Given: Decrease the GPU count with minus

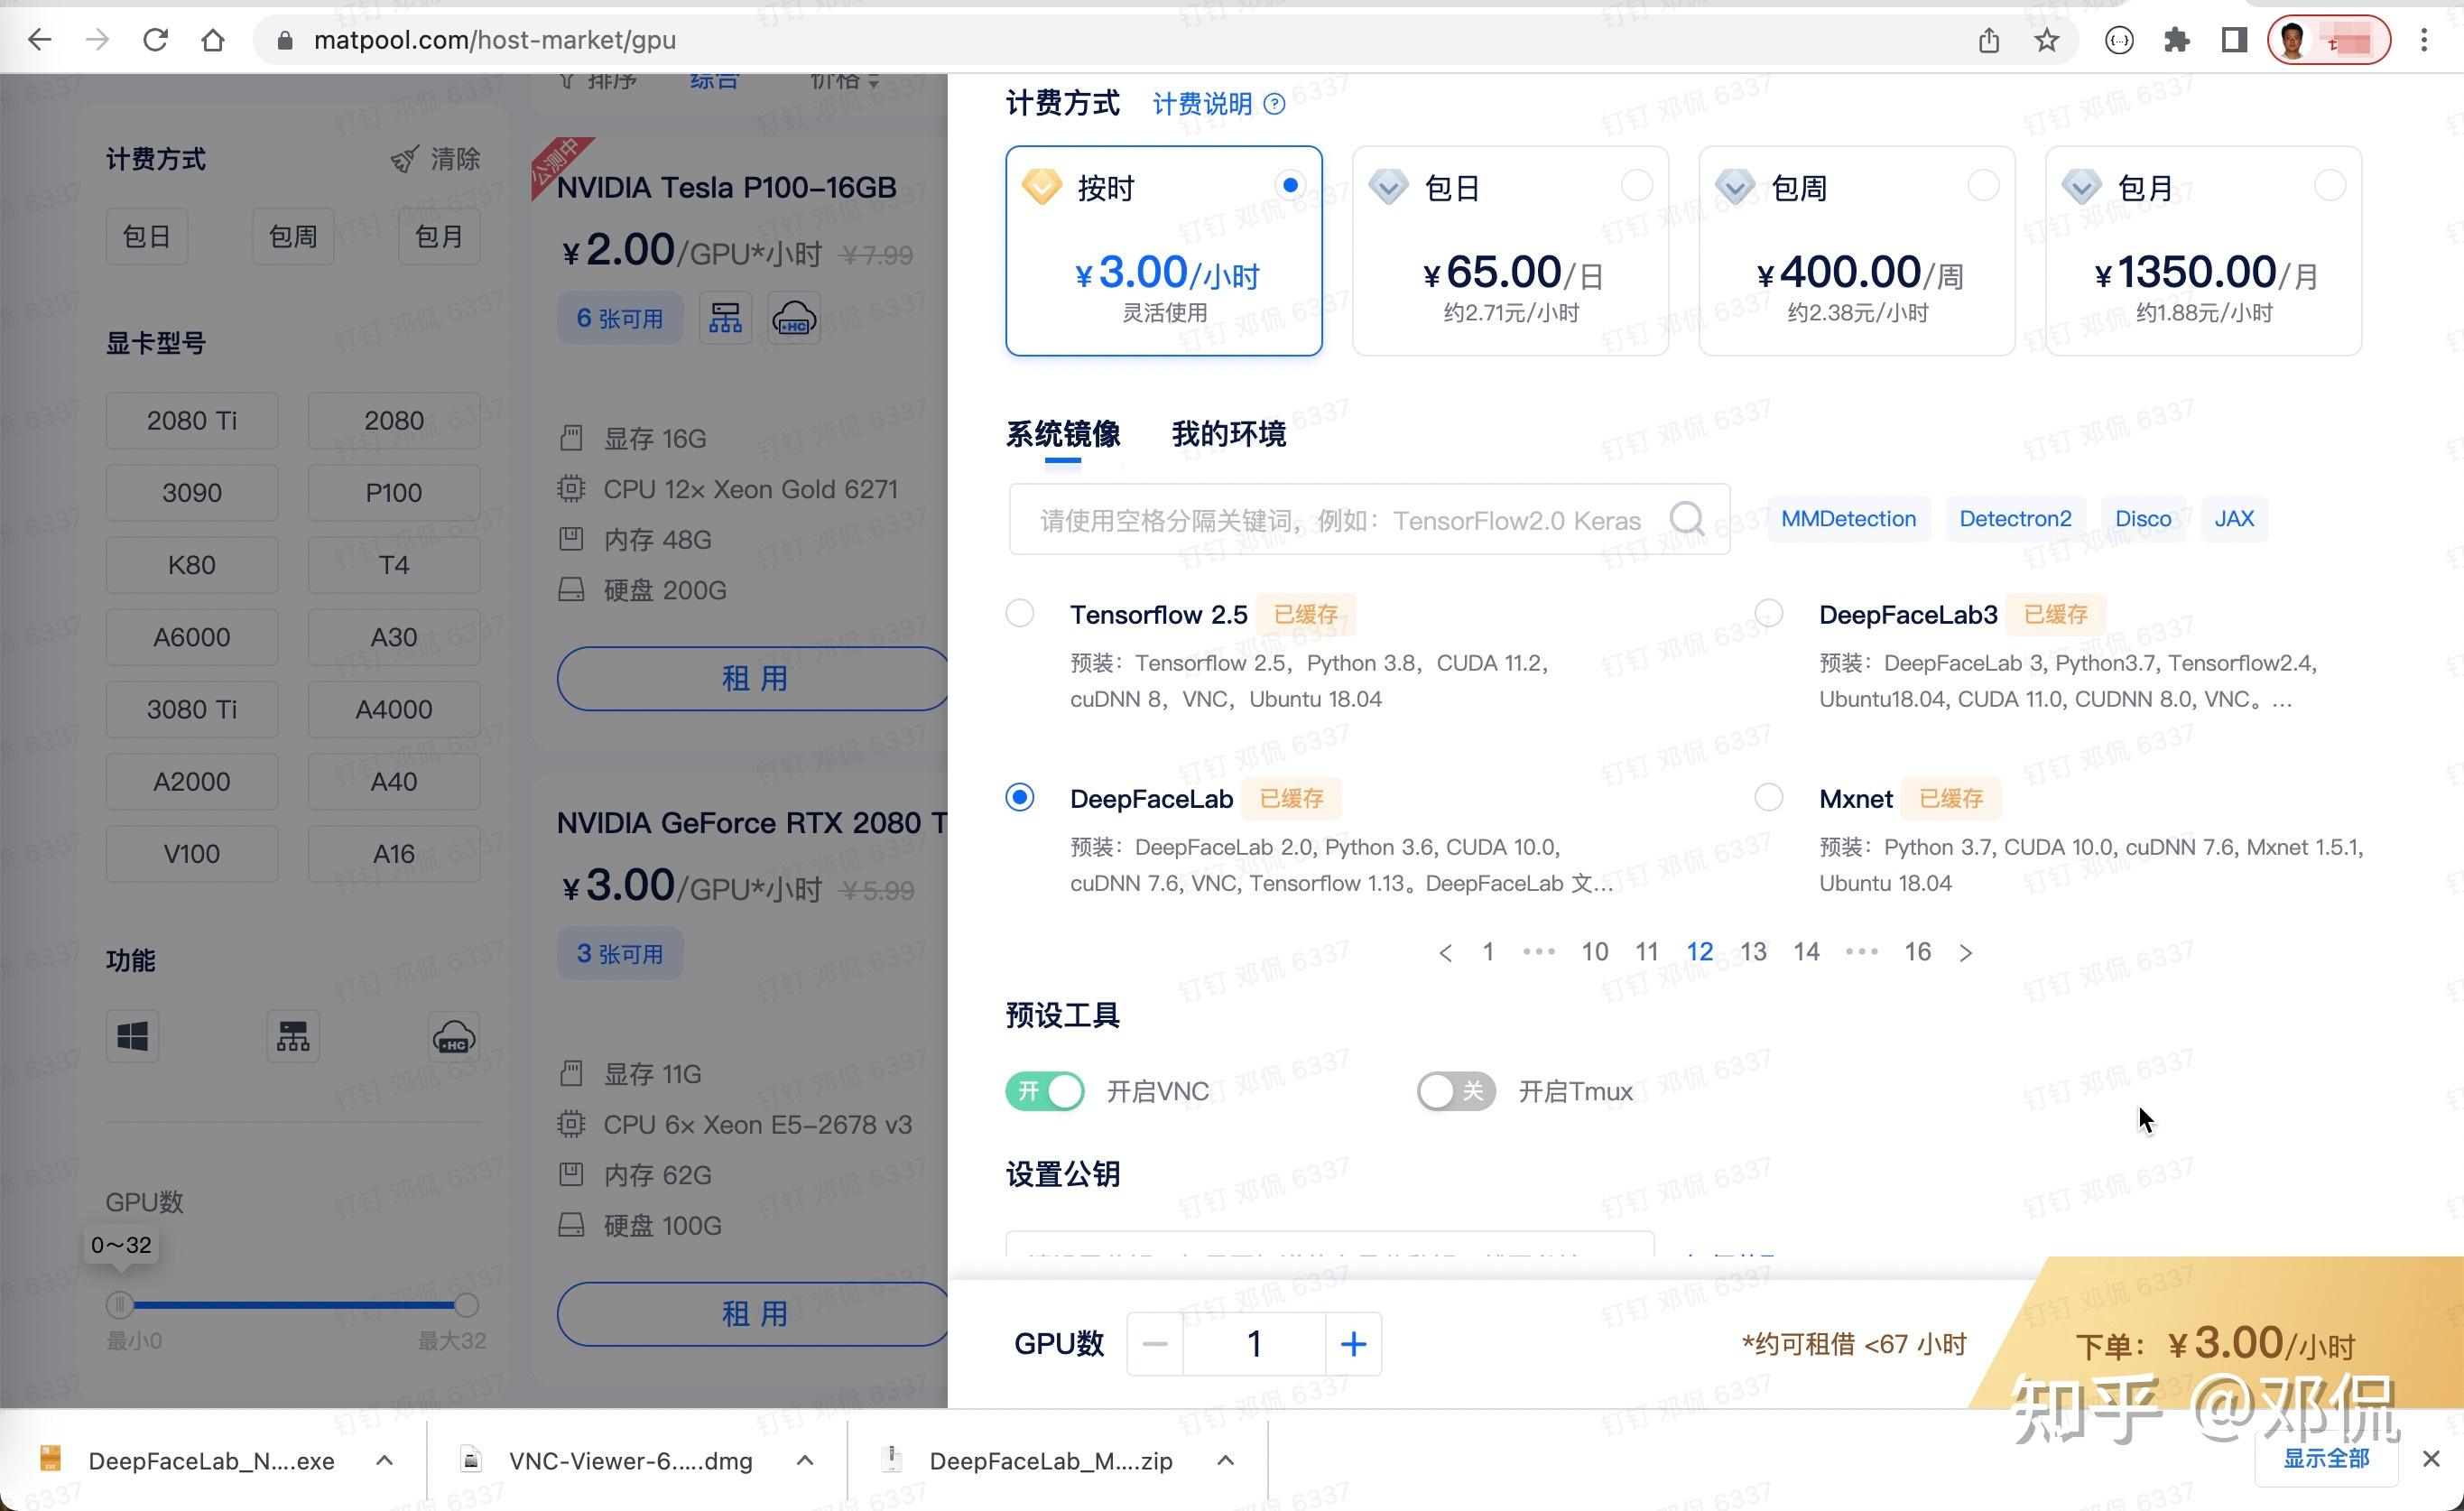Looking at the screenshot, I should point(1155,1344).
